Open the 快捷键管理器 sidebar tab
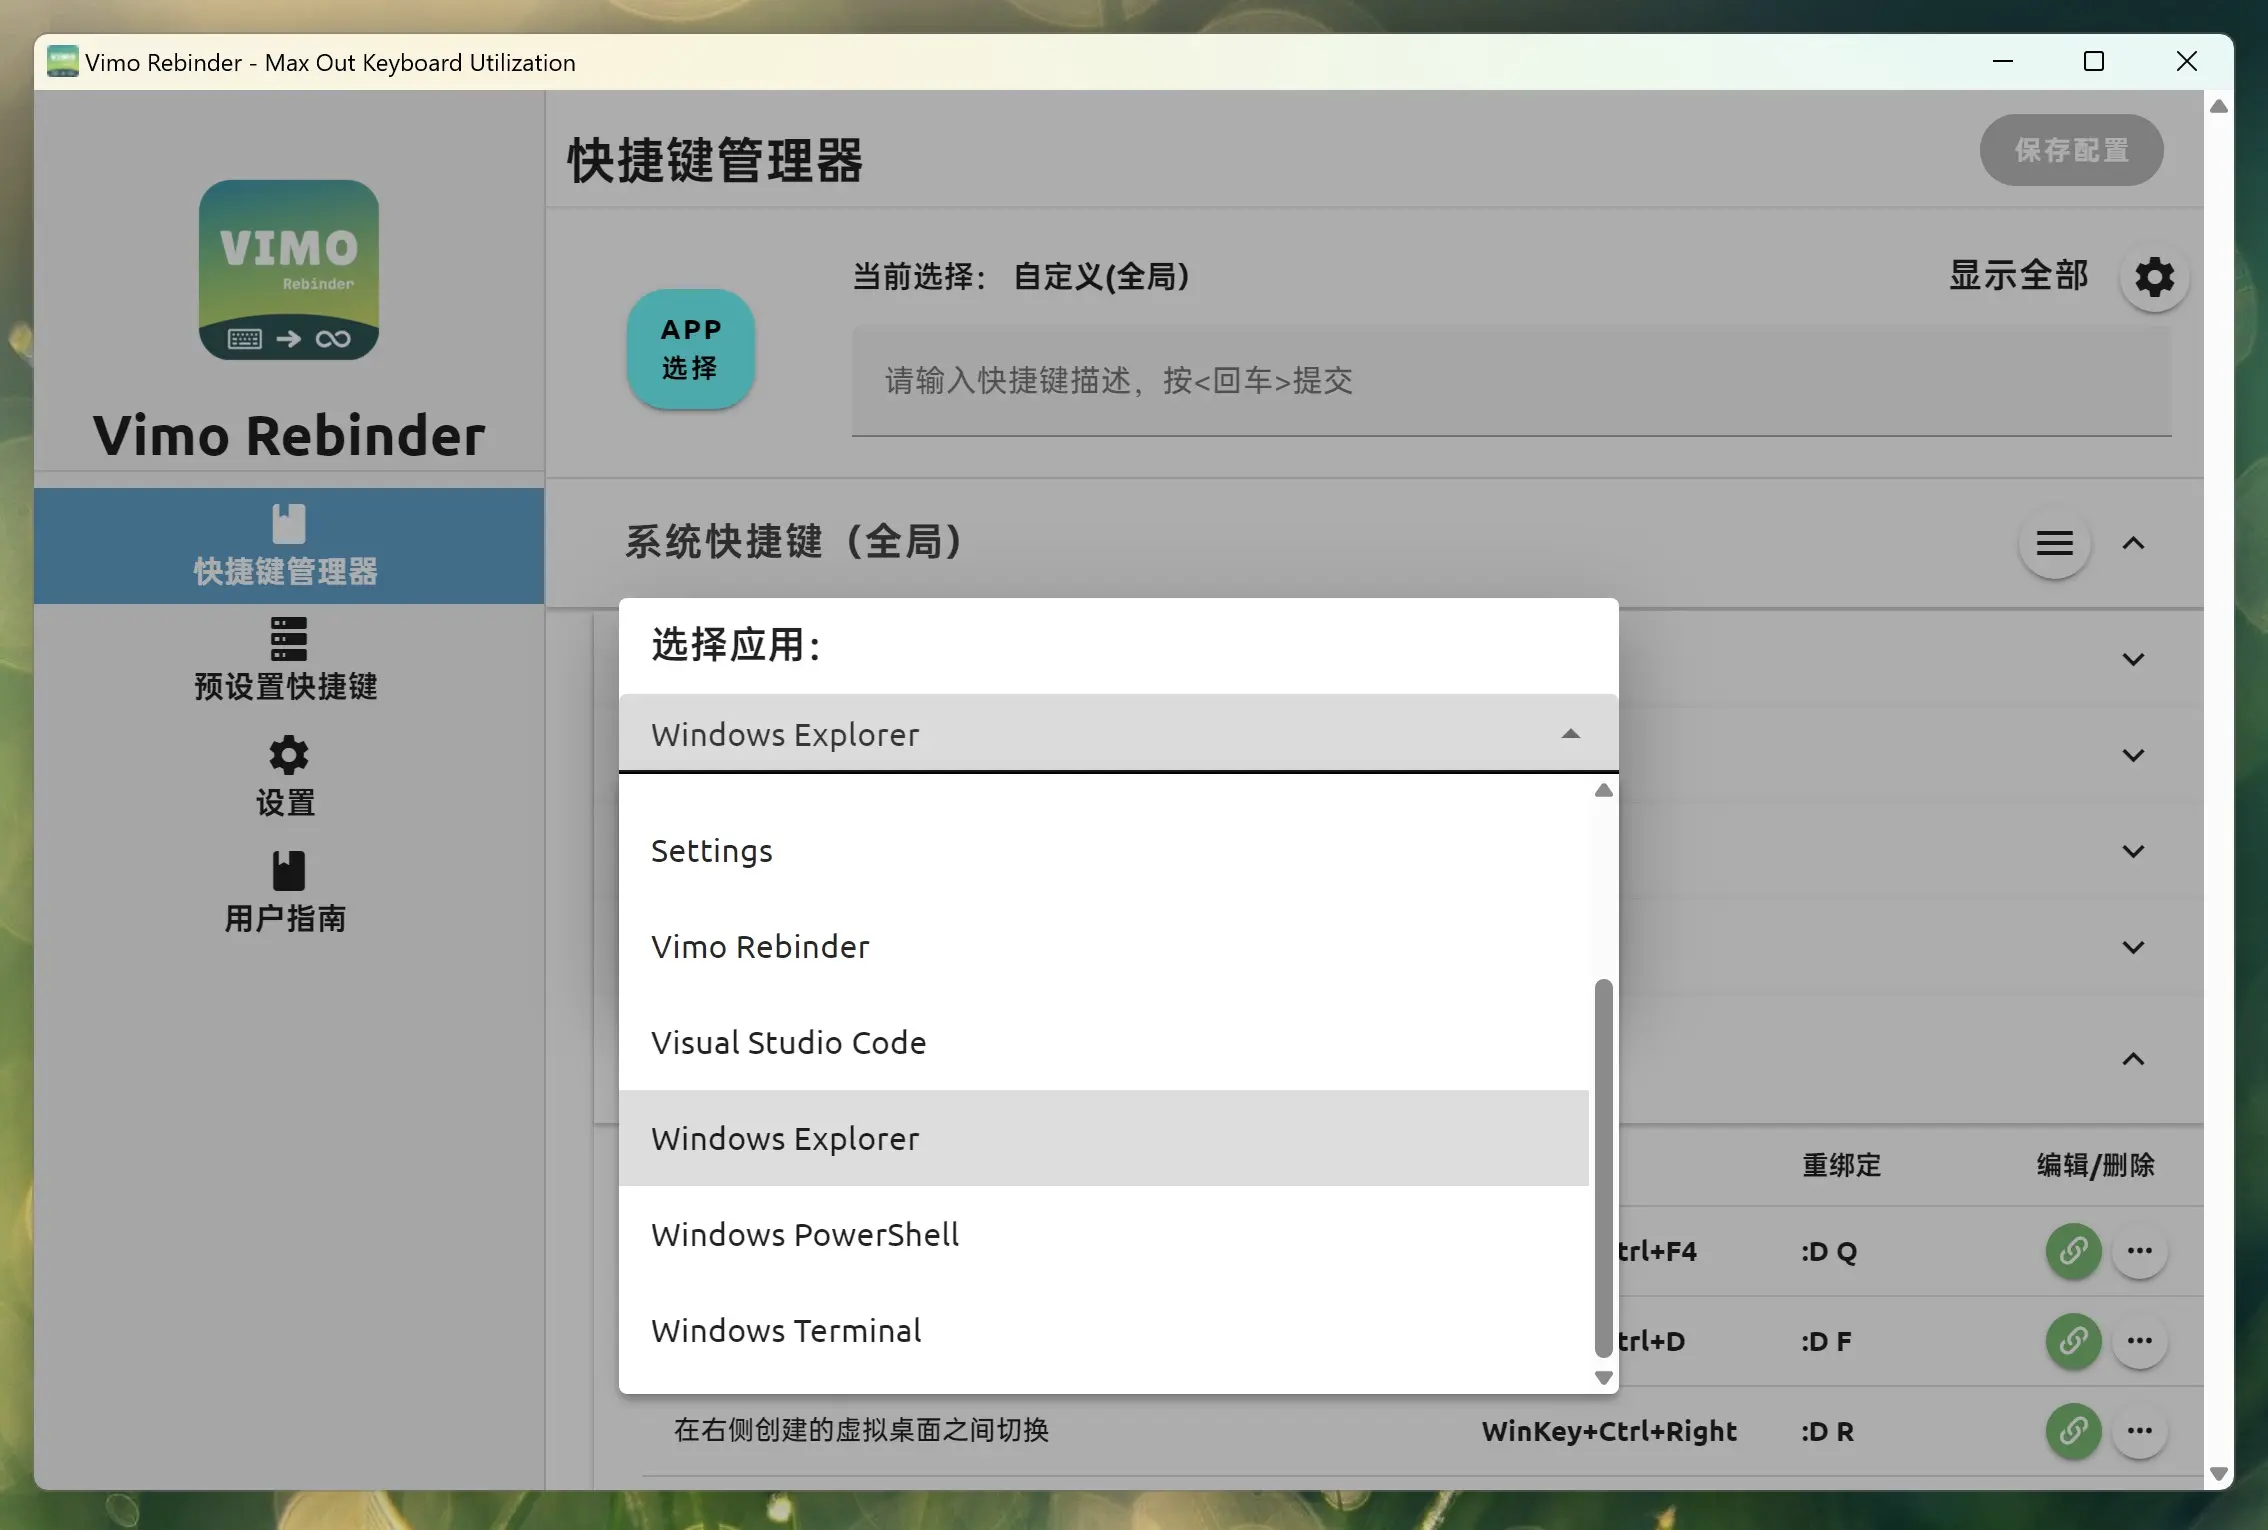 tap(288, 546)
